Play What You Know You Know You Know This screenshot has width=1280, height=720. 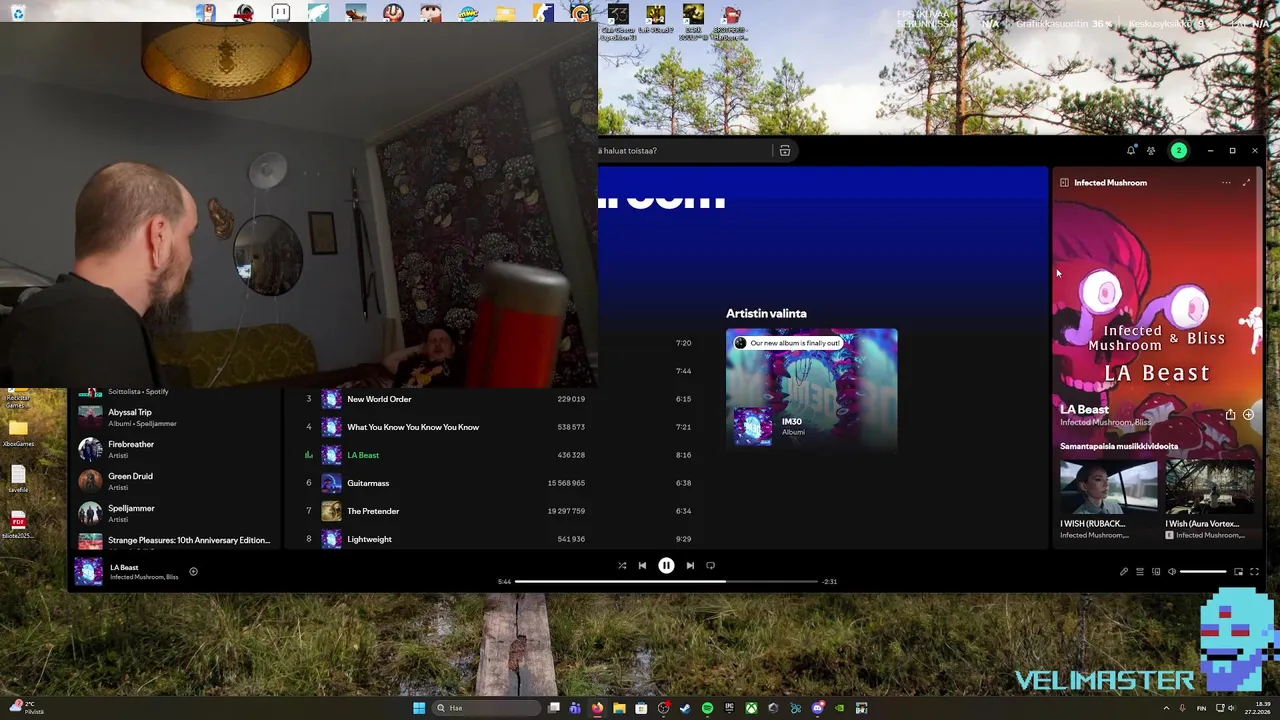pos(413,427)
